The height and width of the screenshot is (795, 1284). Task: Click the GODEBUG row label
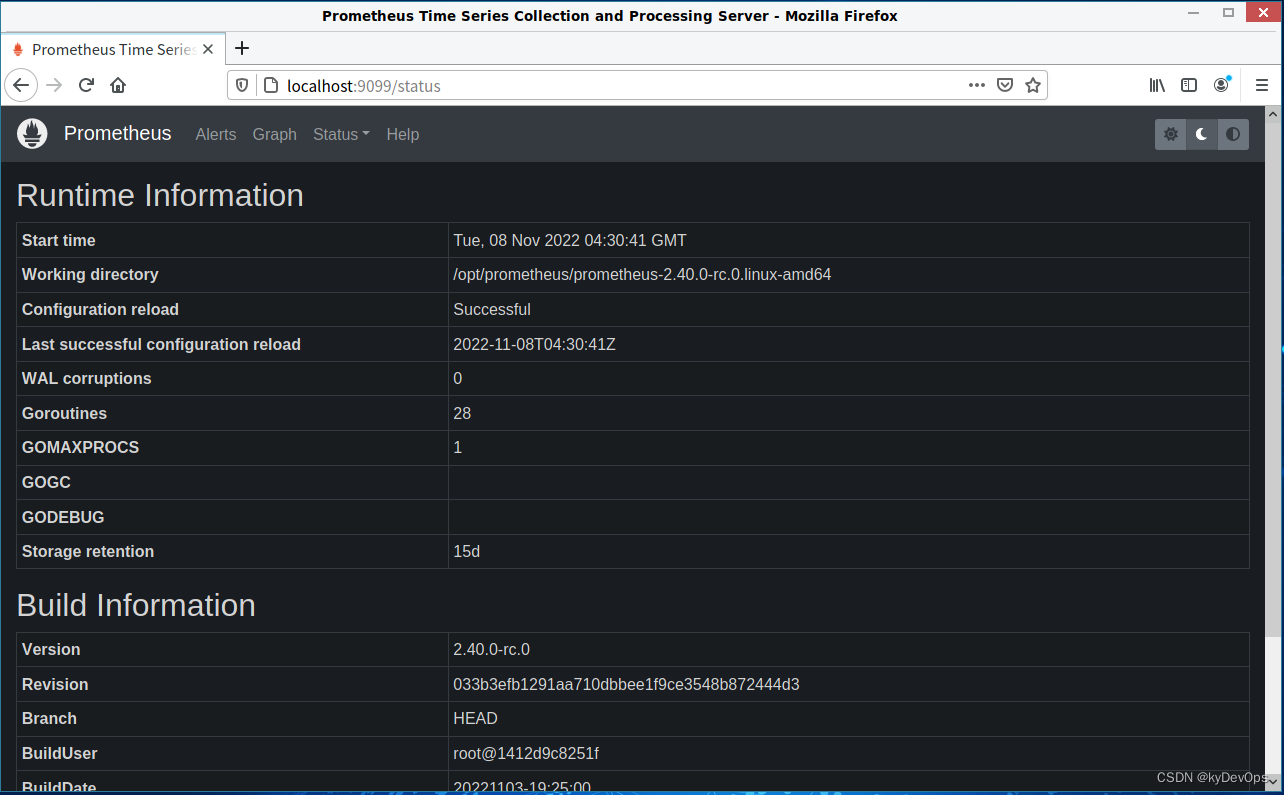(x=63, y=517)
